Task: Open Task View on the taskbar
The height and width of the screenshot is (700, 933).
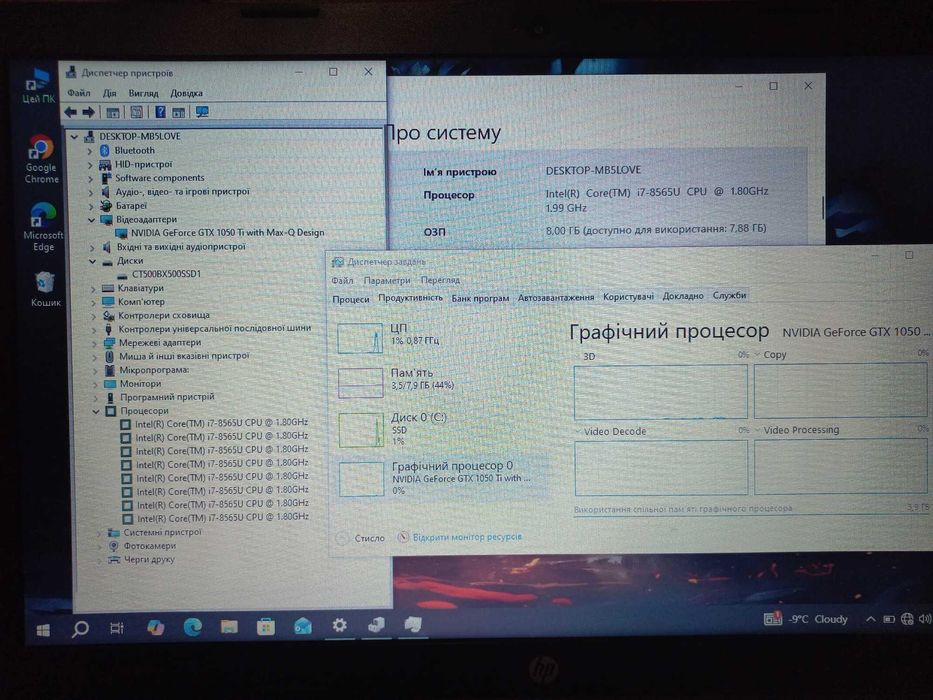Action: (117, 628)
